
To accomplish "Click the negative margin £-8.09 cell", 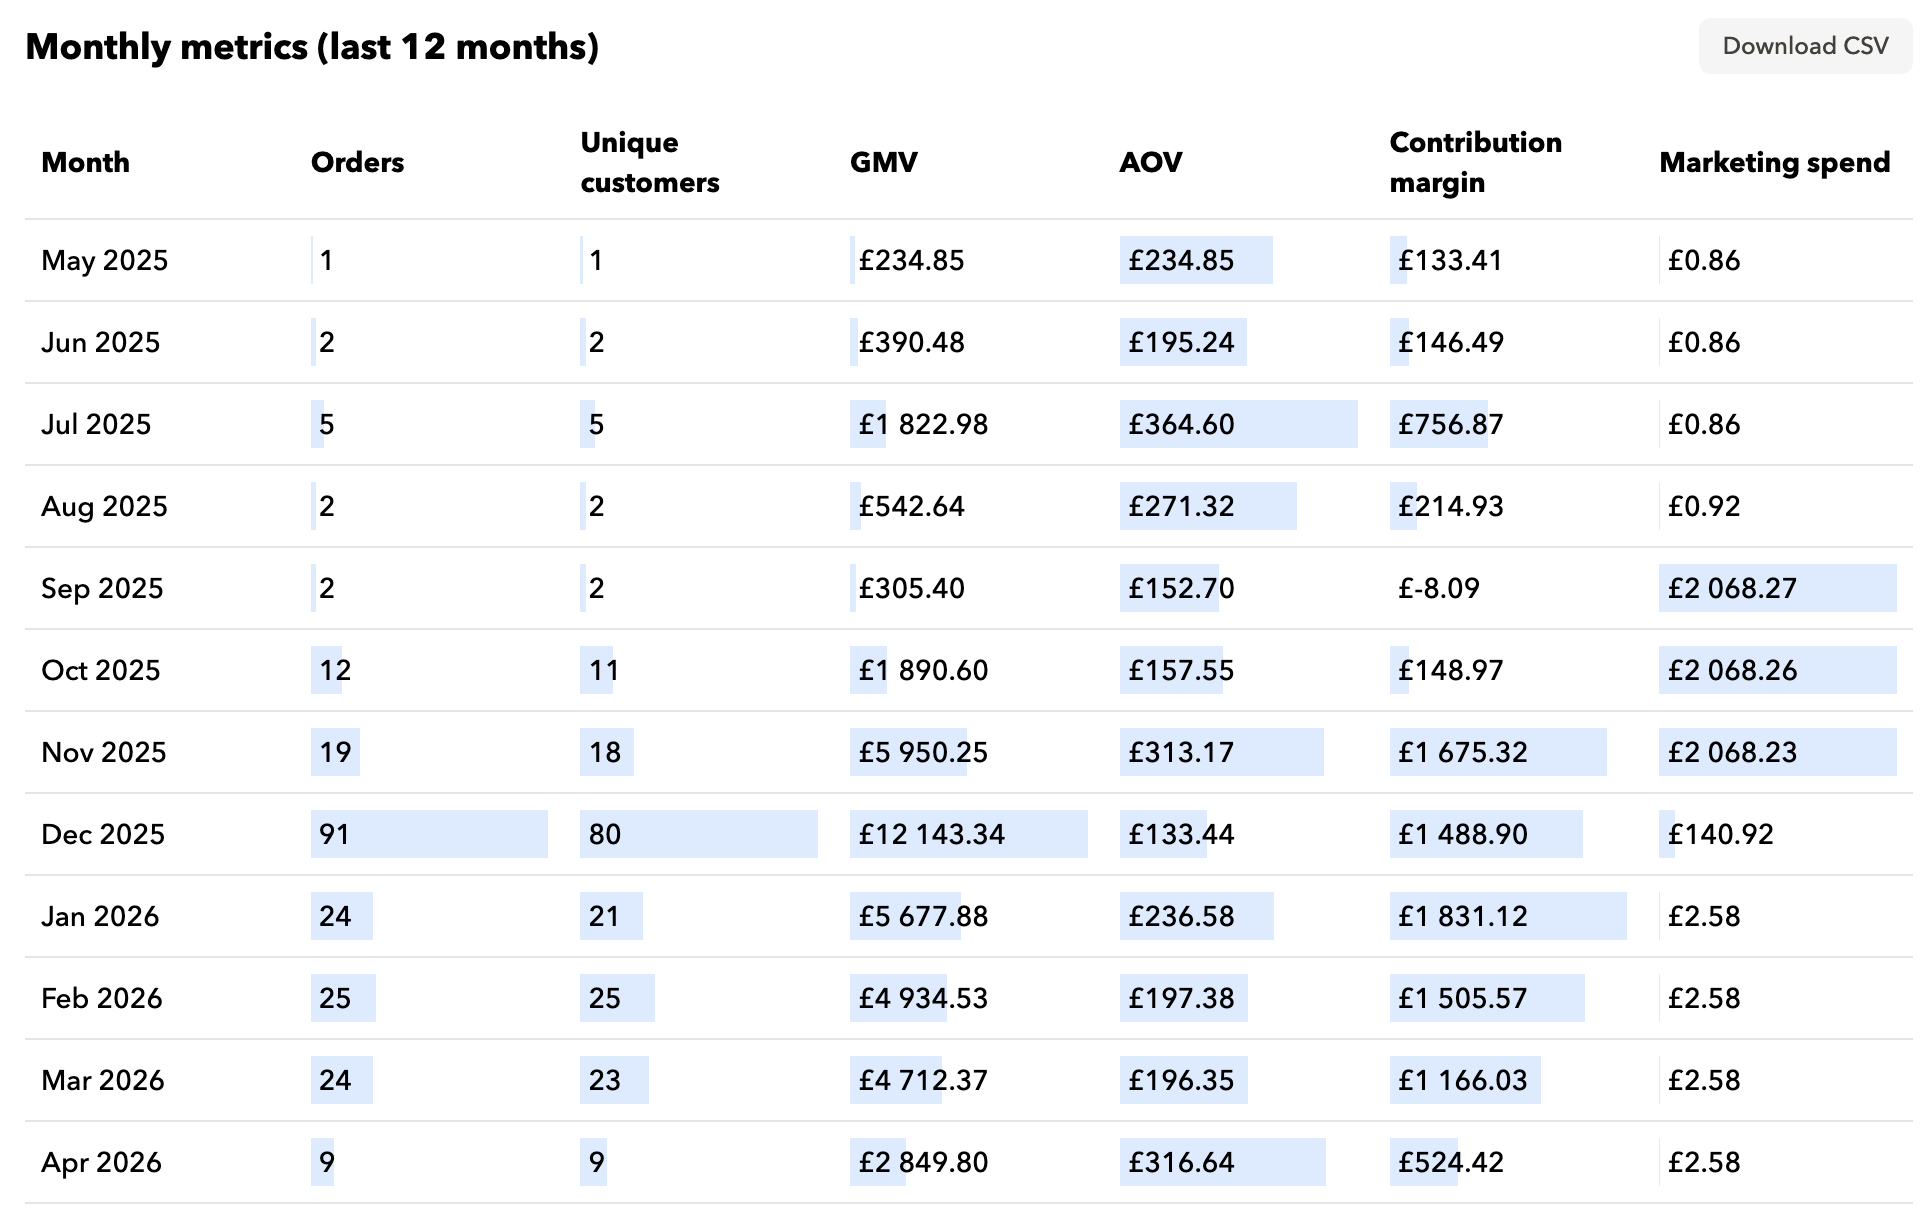I will coord(1438,588).
